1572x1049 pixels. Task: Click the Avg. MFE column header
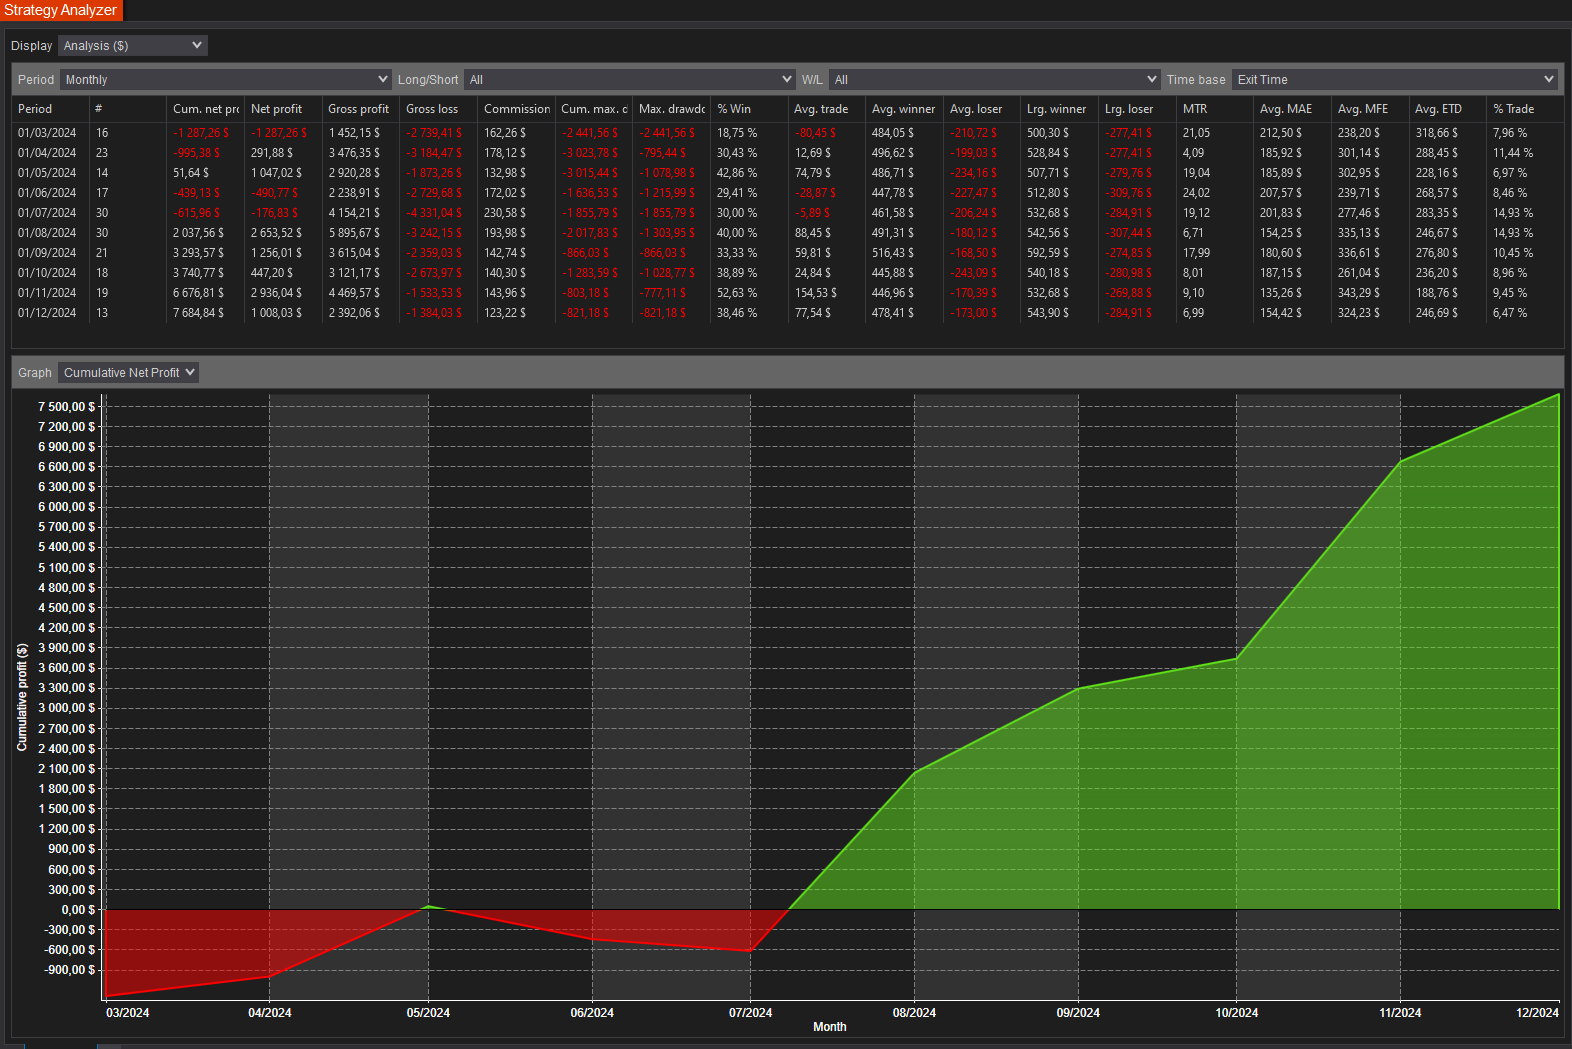click(1370, 109)
